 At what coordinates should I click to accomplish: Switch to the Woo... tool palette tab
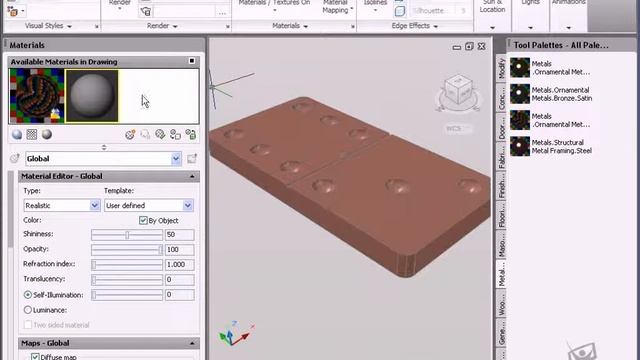pyautogui.click(x=501, y=304)
